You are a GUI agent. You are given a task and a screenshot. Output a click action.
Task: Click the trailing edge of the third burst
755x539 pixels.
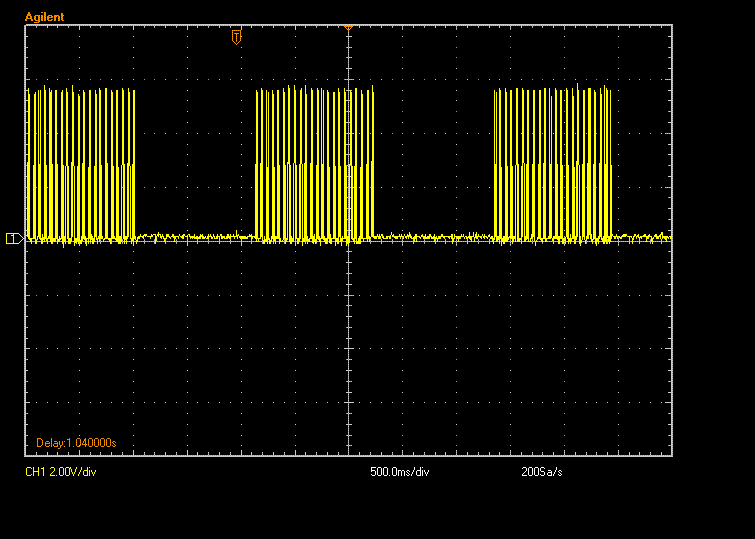(x=611, y=164)
